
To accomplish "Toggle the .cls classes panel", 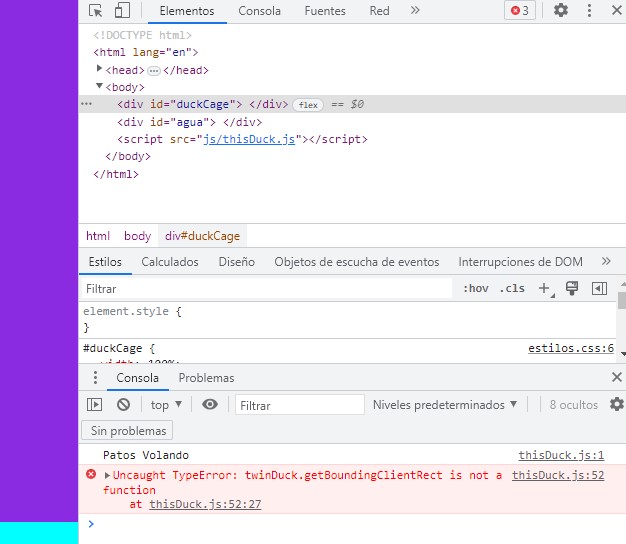I will point(512,288).
